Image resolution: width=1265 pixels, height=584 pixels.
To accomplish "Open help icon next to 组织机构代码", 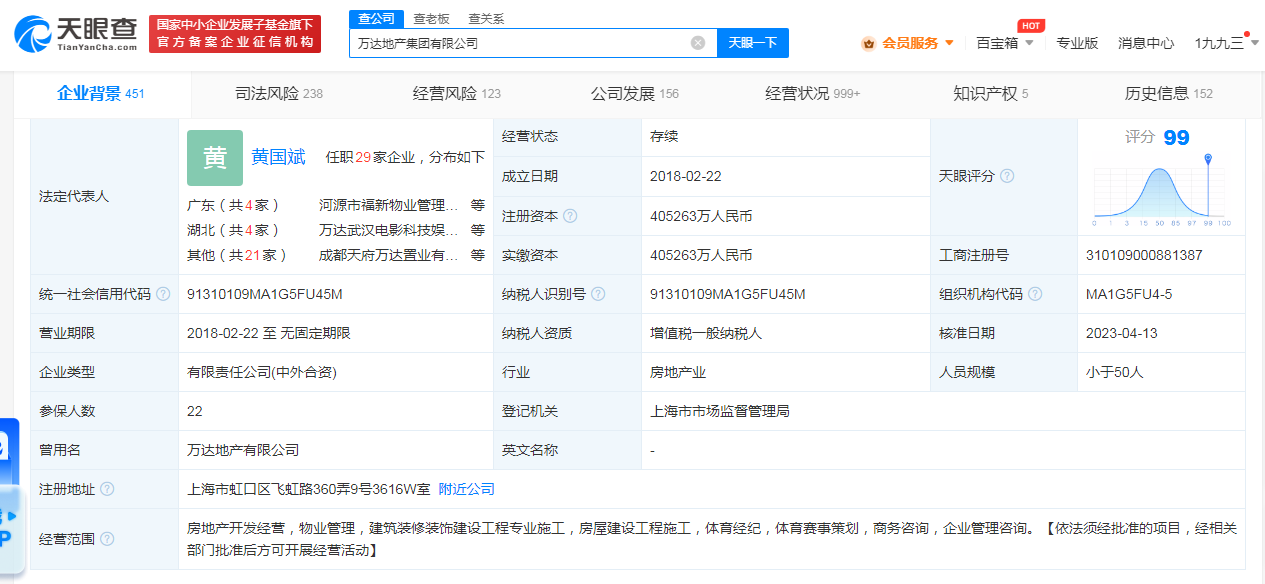I will (1035, 294).
